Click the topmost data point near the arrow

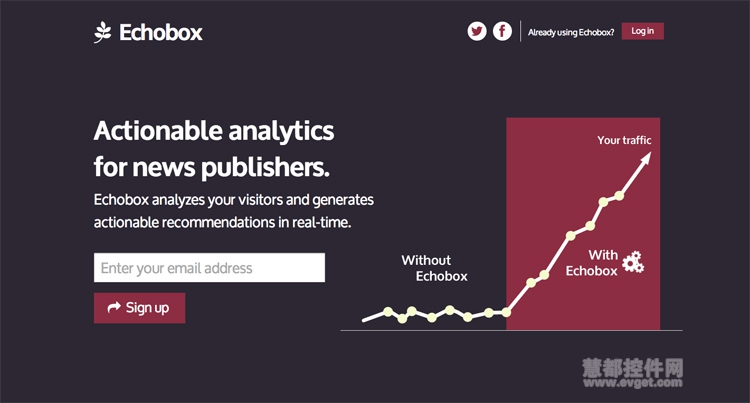point(619,196)
